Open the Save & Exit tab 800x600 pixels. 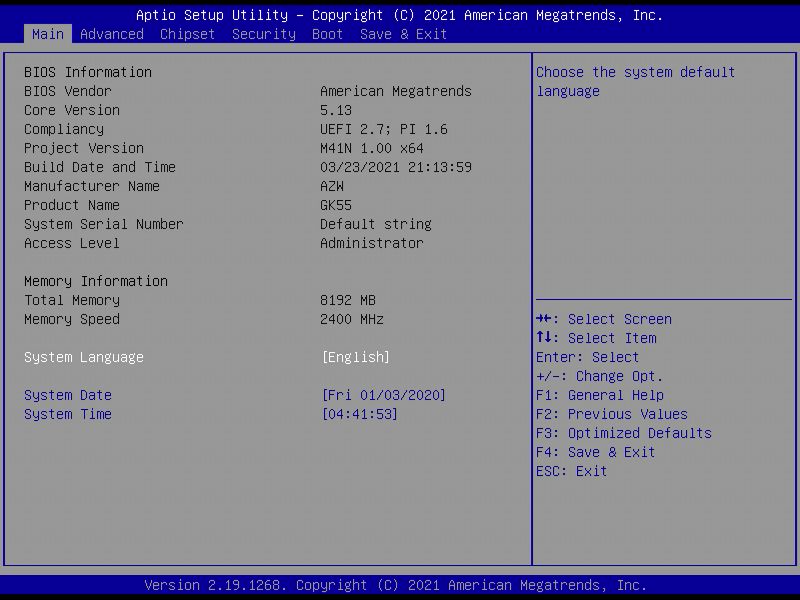tap(403, 34)
